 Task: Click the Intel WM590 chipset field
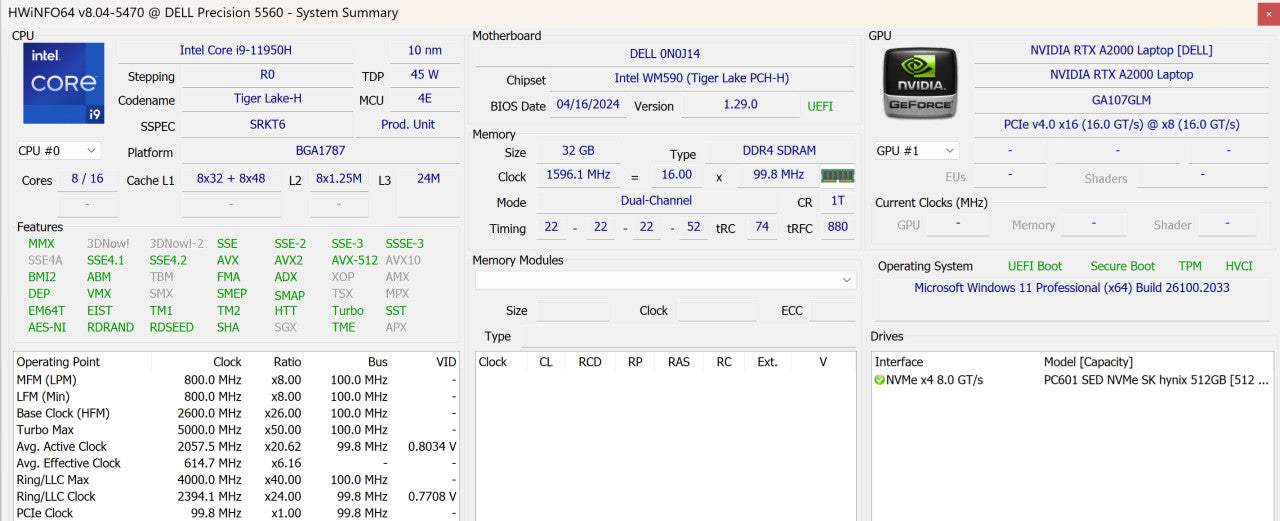(x=701, y=79)
